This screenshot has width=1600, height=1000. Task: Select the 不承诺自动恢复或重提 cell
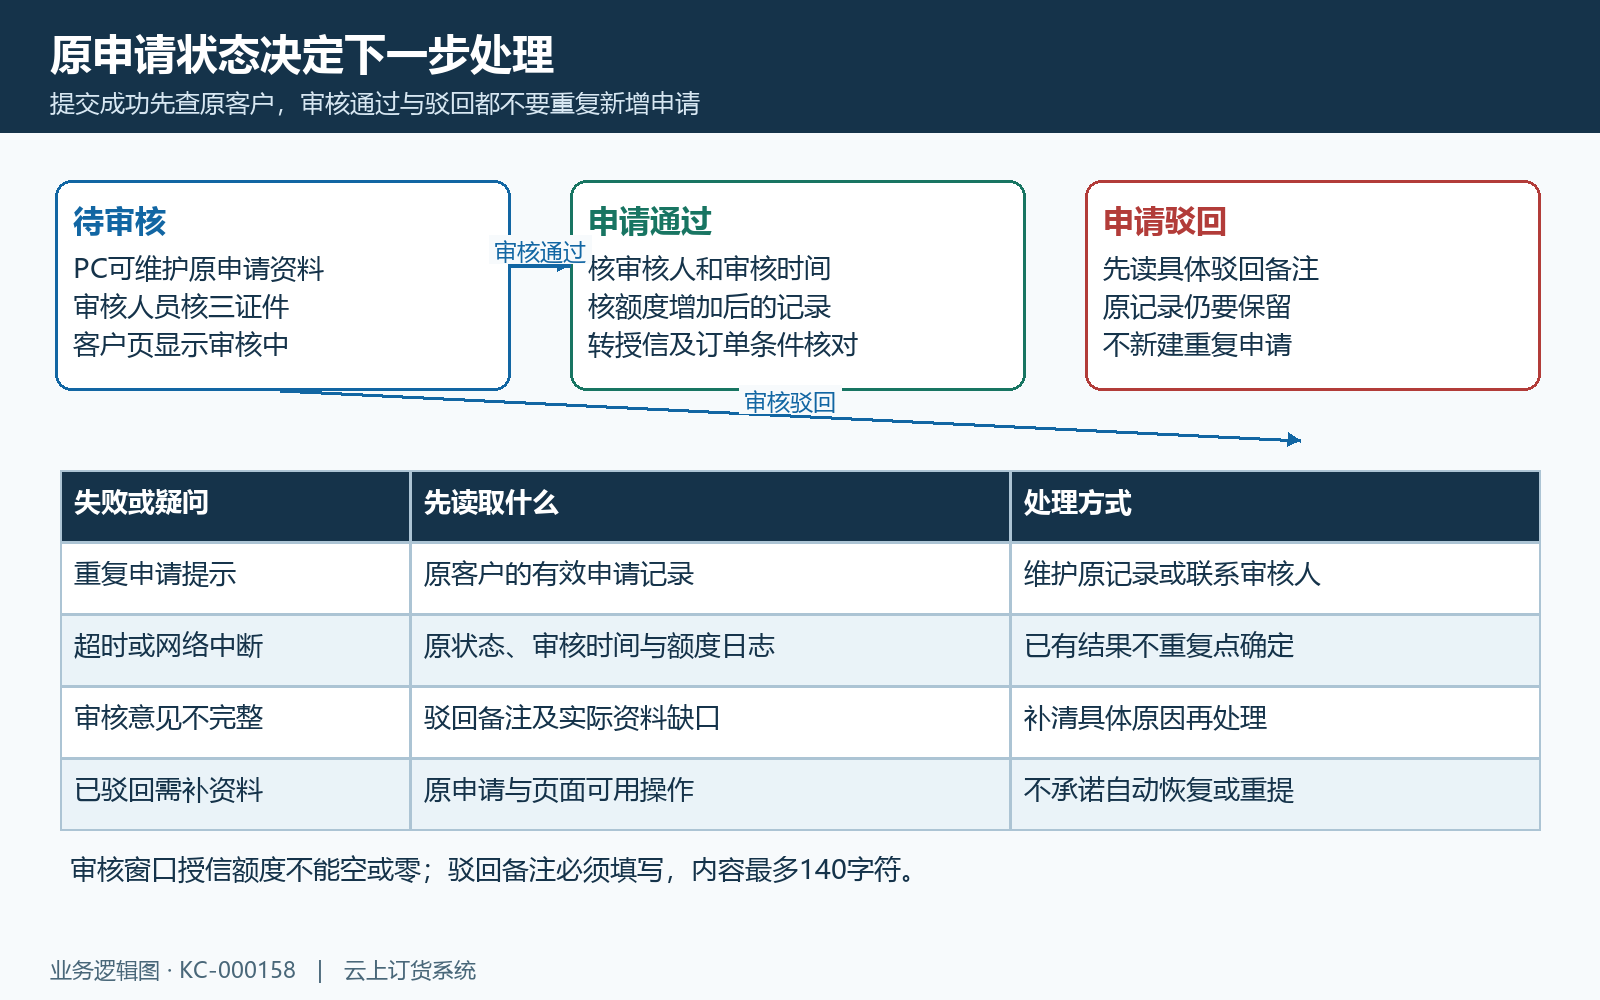(1275, 794)
